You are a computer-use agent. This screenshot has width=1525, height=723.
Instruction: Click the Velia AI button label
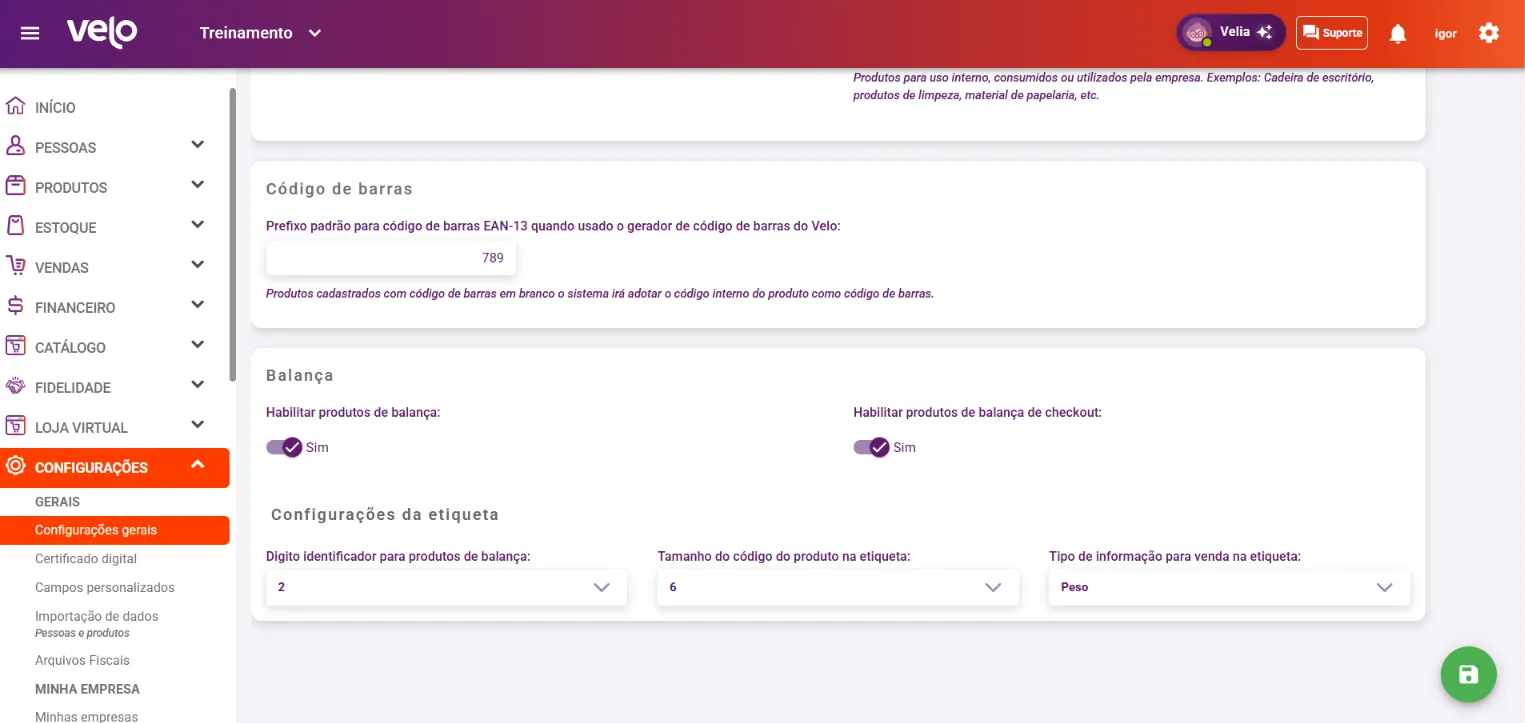(x=1235, y=32)
